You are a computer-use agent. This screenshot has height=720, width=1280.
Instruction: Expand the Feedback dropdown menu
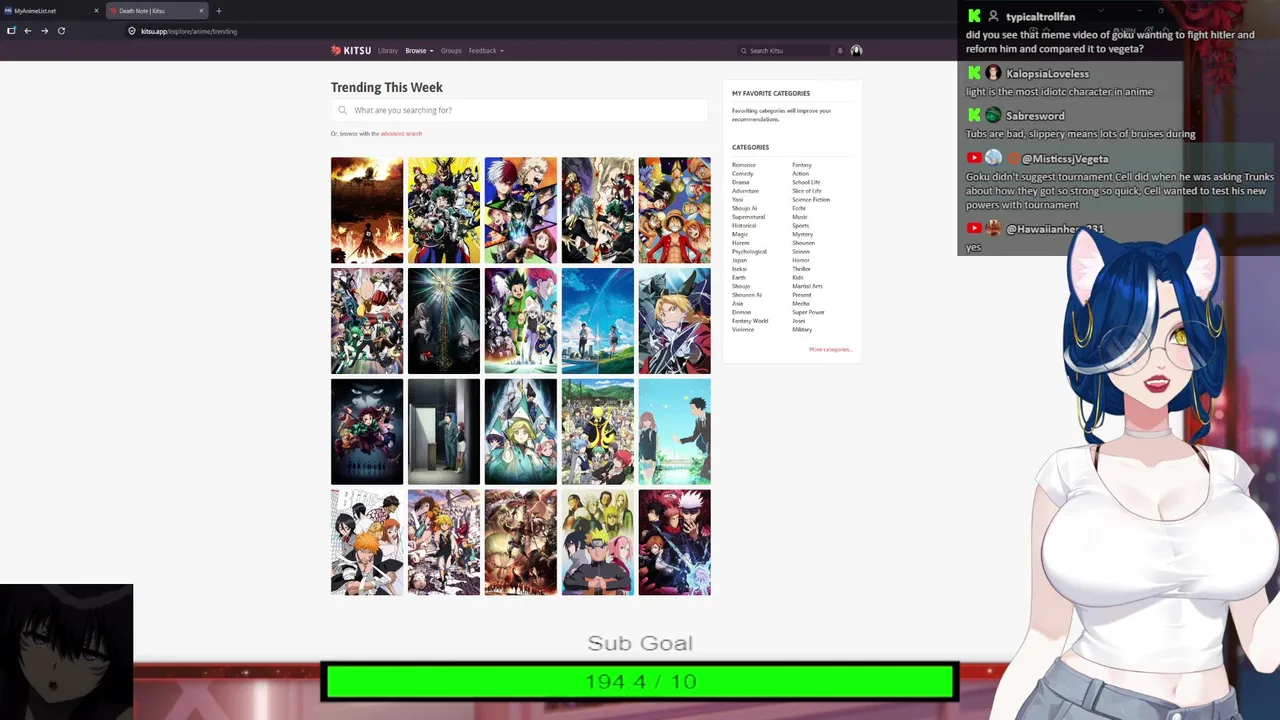(x=486, y=50)
